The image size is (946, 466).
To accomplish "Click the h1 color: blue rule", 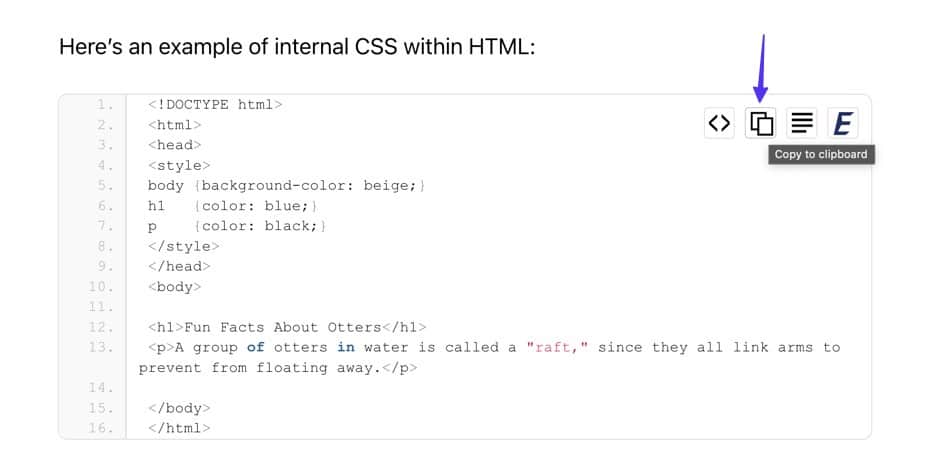I will (233, 206).
